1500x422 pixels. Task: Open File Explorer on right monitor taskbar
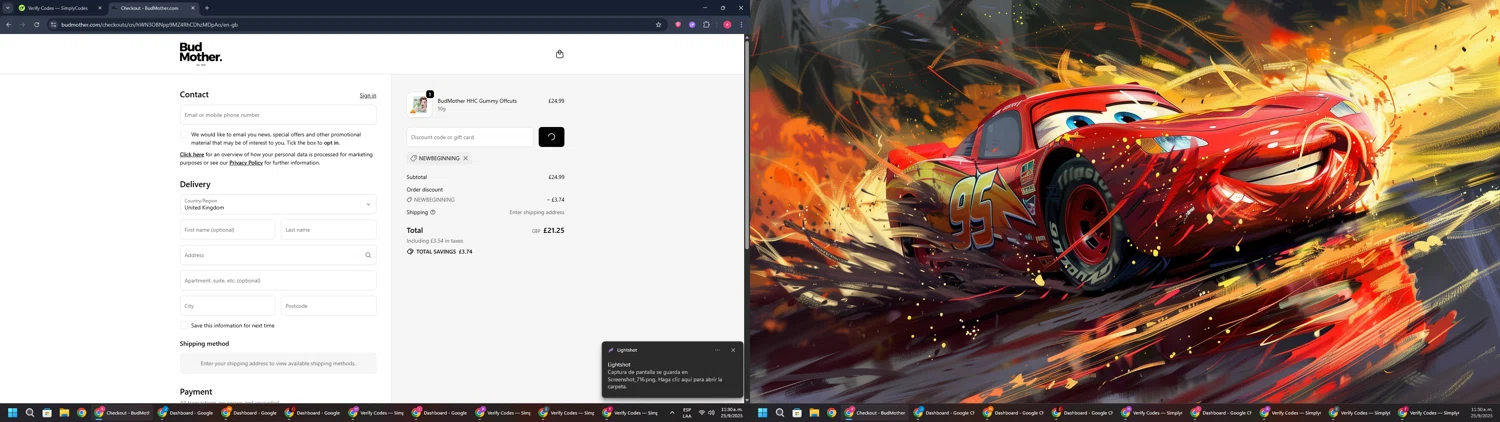814,412
